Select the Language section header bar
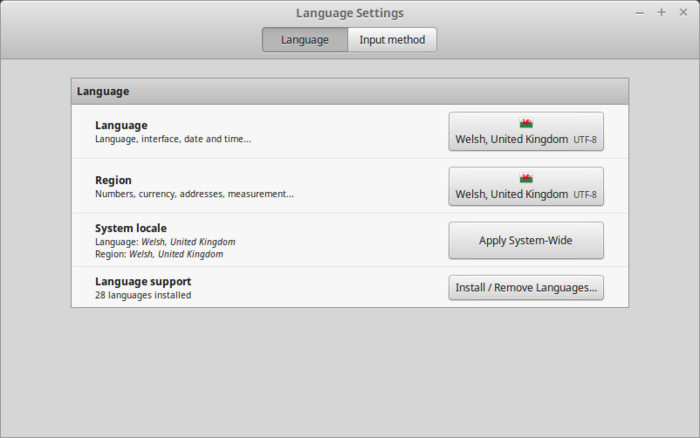700x438 pixels. 350,91
